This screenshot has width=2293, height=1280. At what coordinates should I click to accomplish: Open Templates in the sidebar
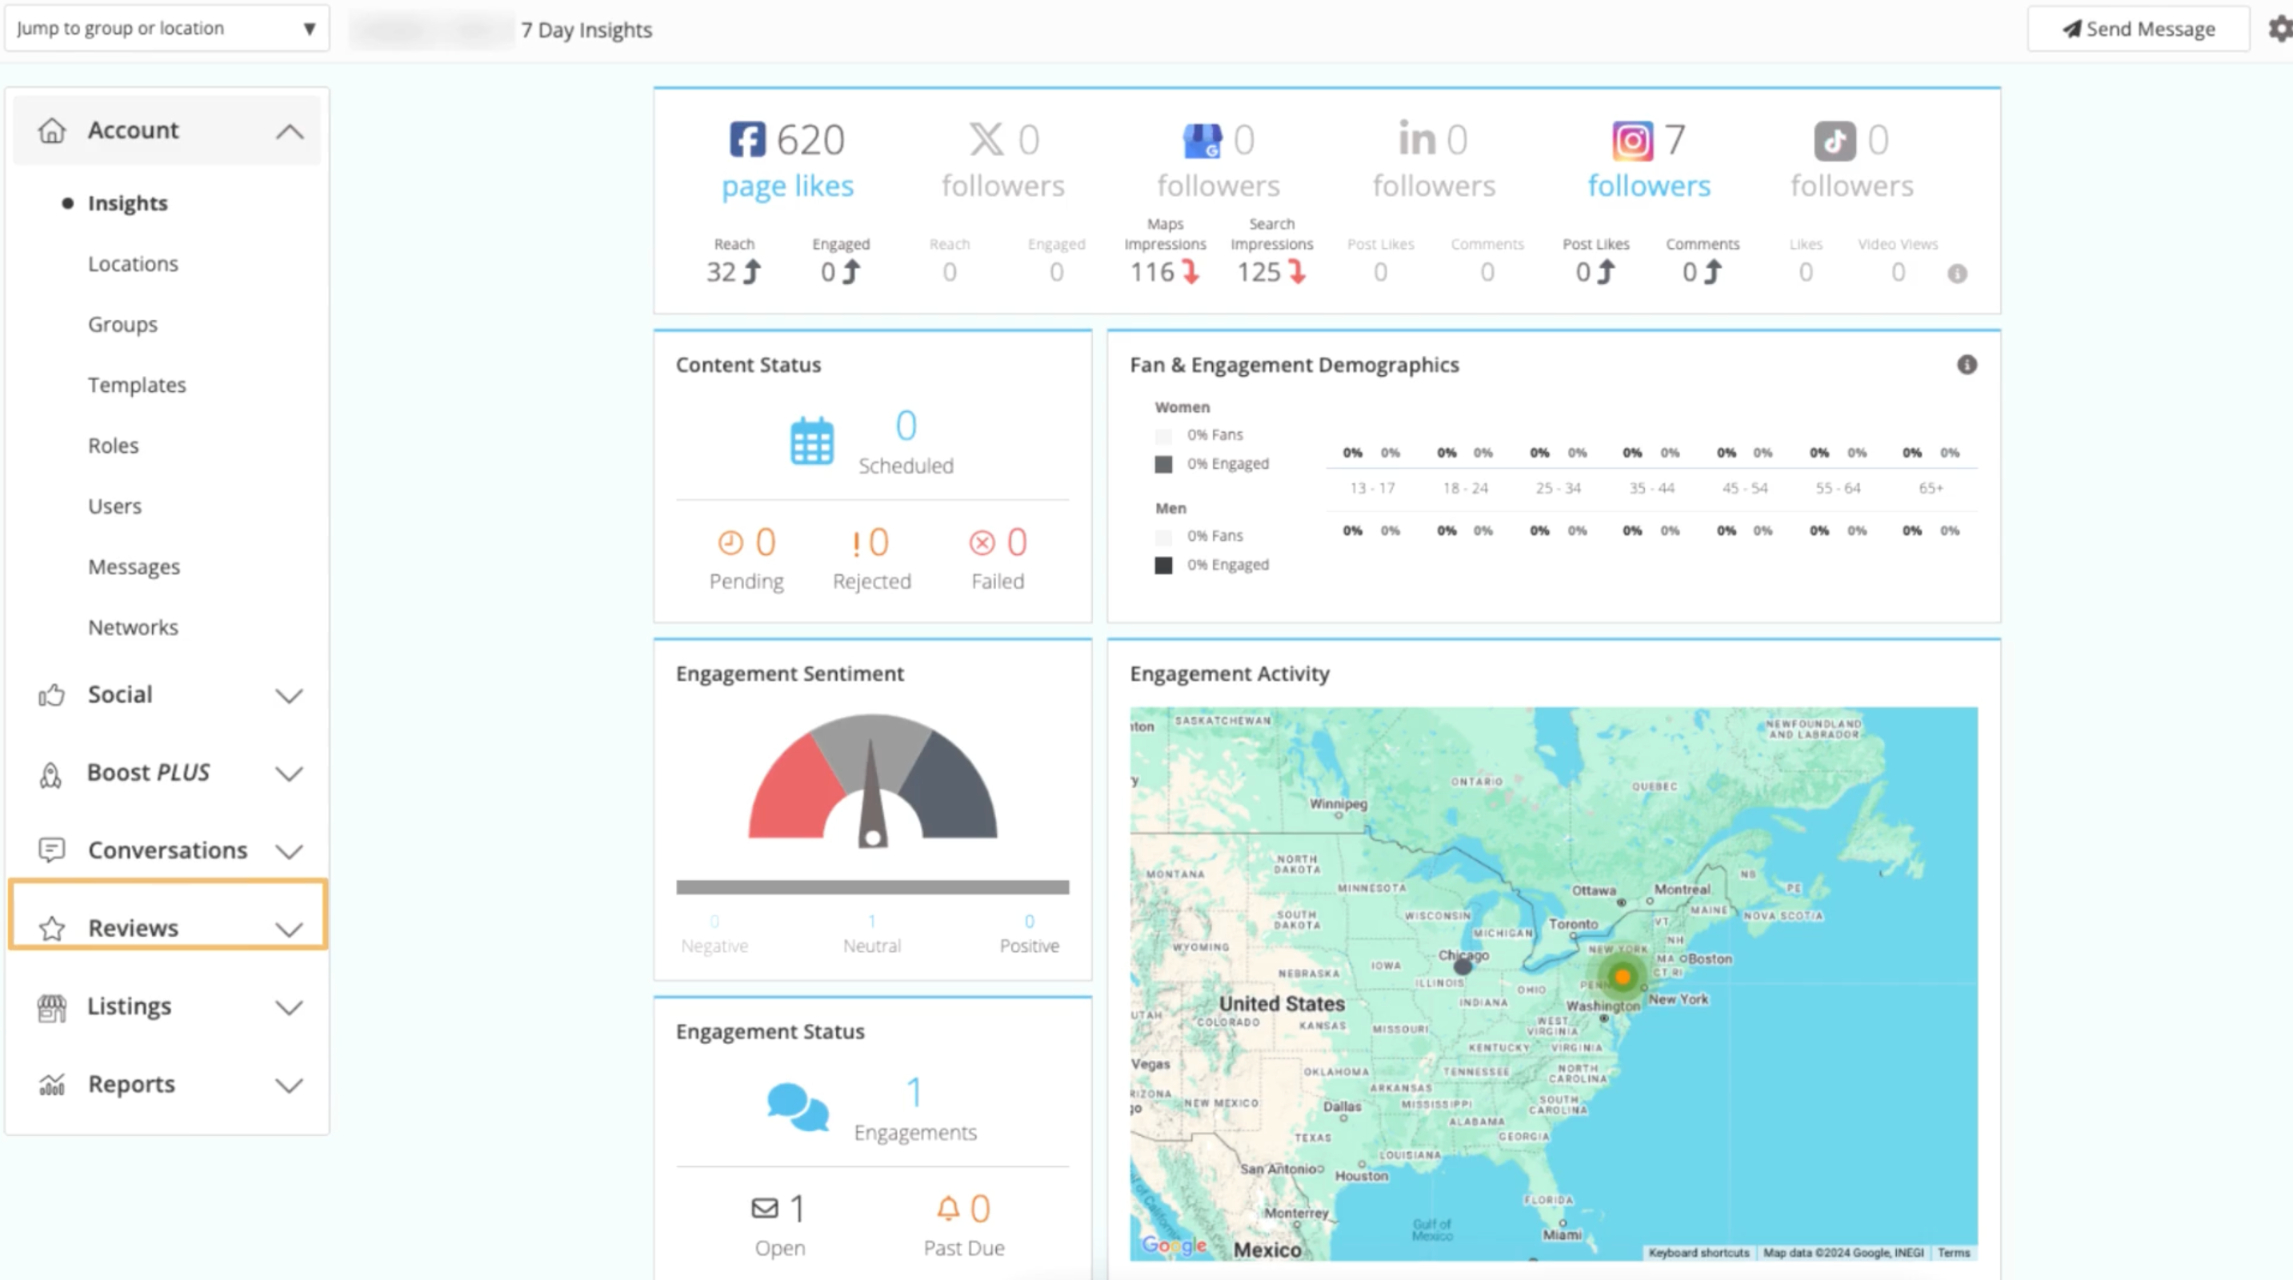[x=137, y=385]
